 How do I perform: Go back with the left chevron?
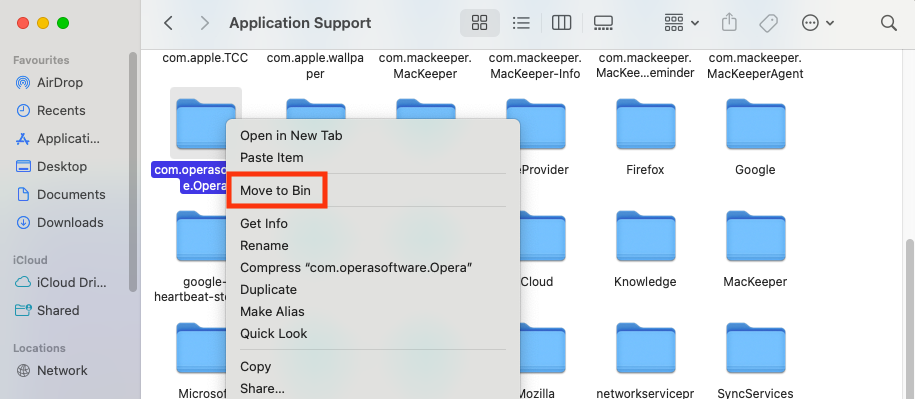[x=168, y=23]
